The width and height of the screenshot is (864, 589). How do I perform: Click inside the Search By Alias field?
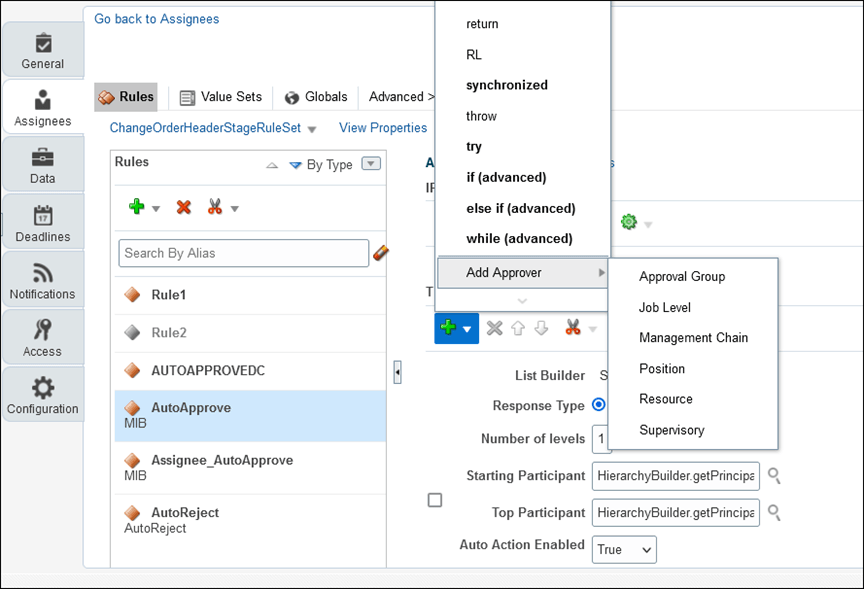coord(244,253)
